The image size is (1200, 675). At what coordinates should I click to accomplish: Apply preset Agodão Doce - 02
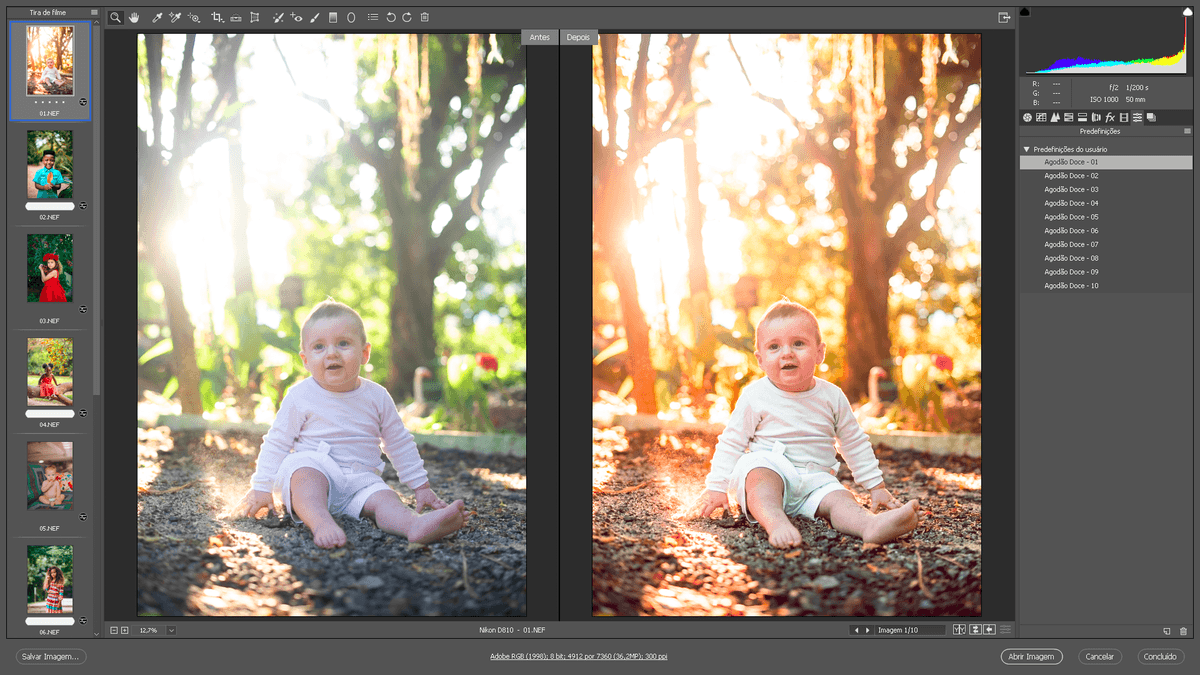(x=1106, y=176)
